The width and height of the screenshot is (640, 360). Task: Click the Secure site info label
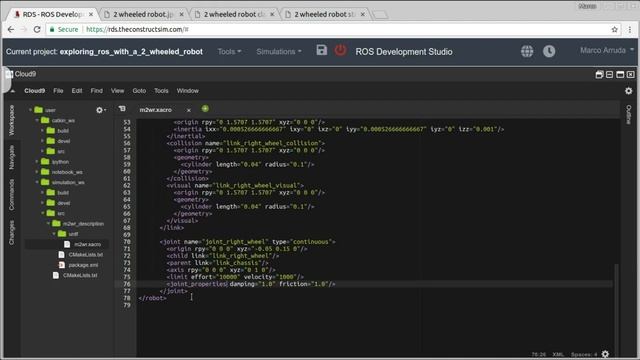(64, 29)
